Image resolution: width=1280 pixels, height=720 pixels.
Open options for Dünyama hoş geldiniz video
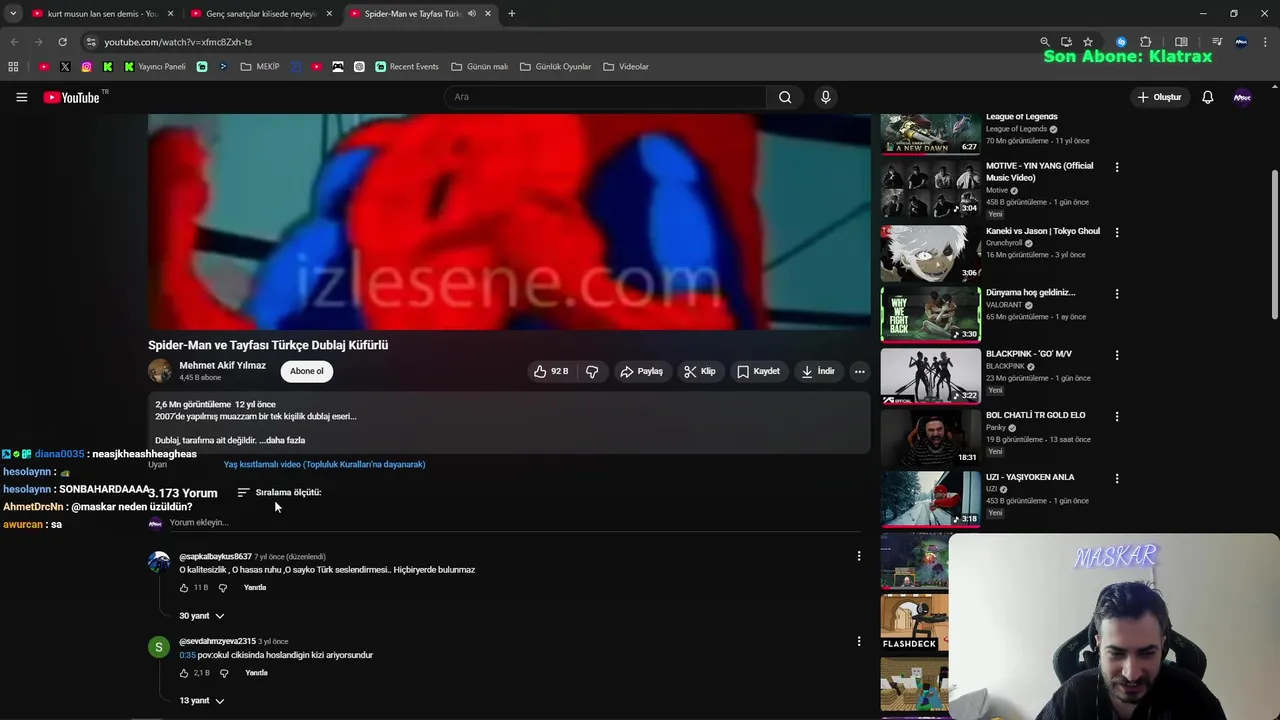pyautogui.click(x=1117, y=294)
